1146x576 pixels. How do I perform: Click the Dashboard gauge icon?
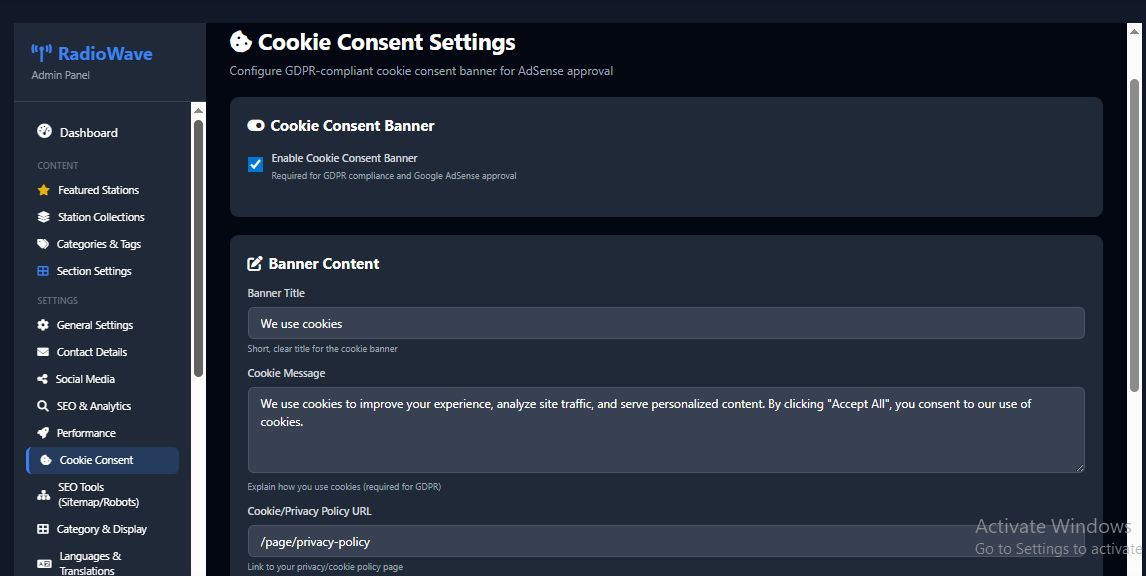44,132
